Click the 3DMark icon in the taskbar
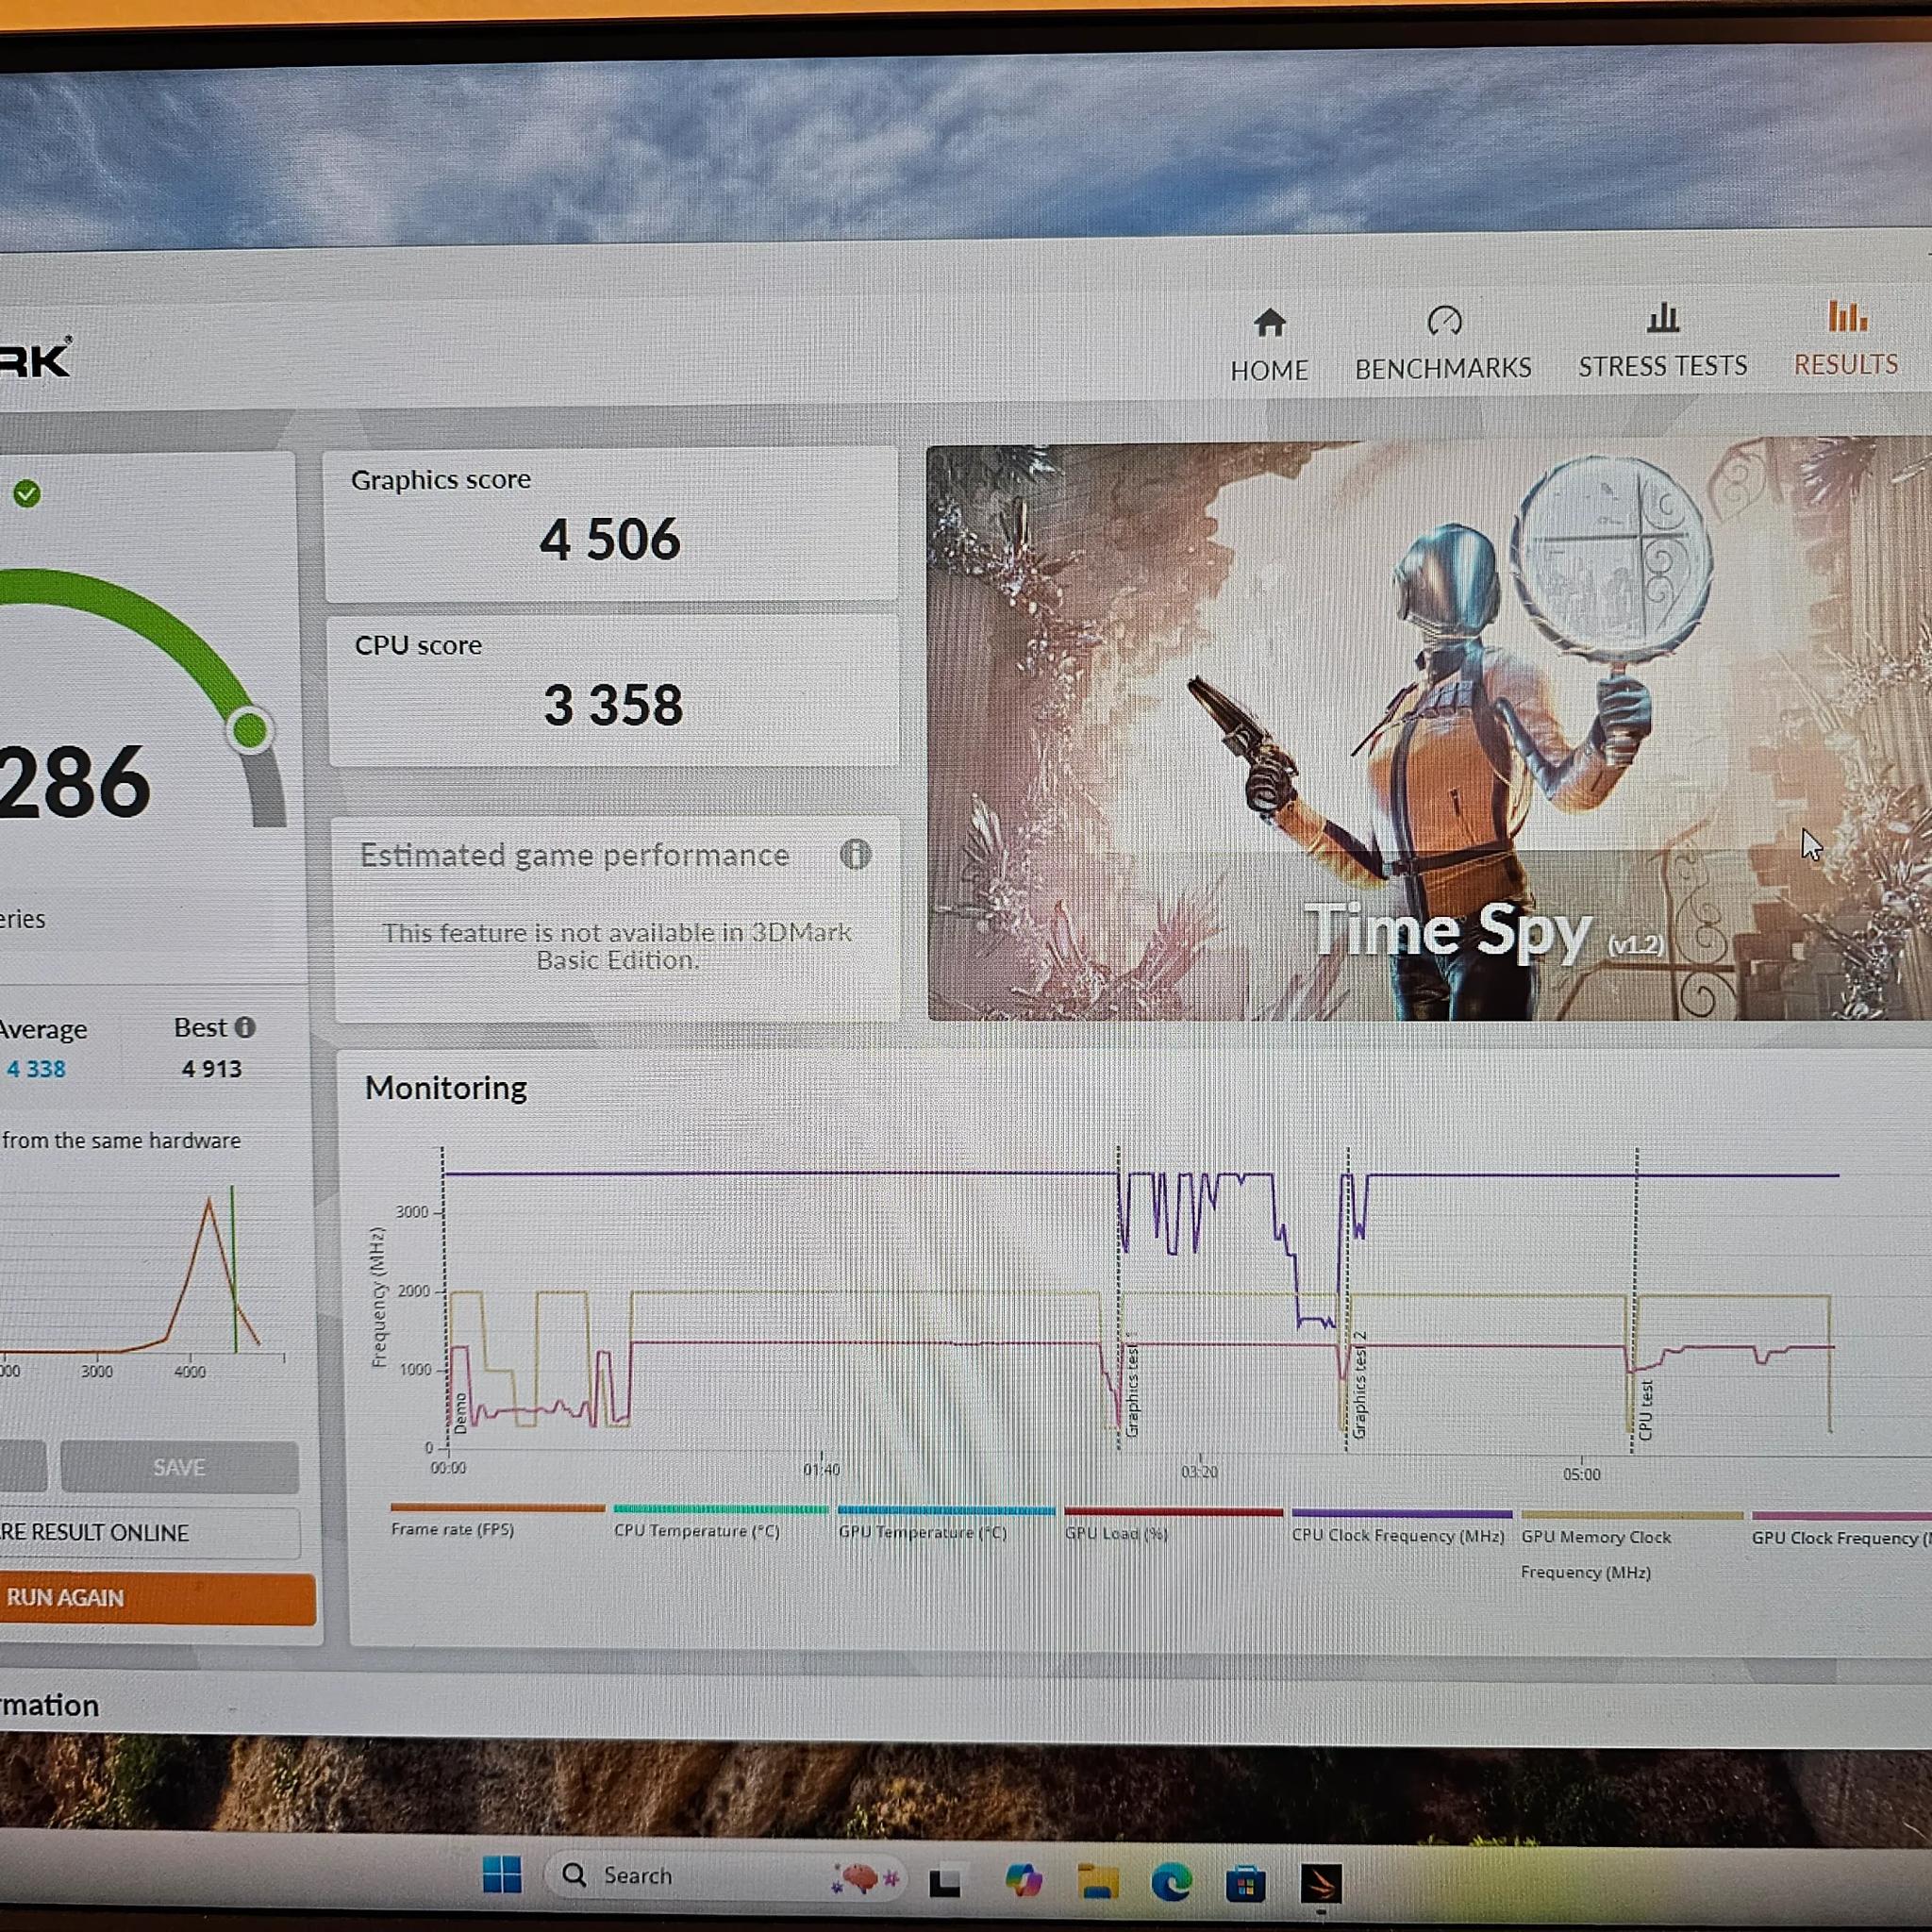 [x=1321, y=1885]
